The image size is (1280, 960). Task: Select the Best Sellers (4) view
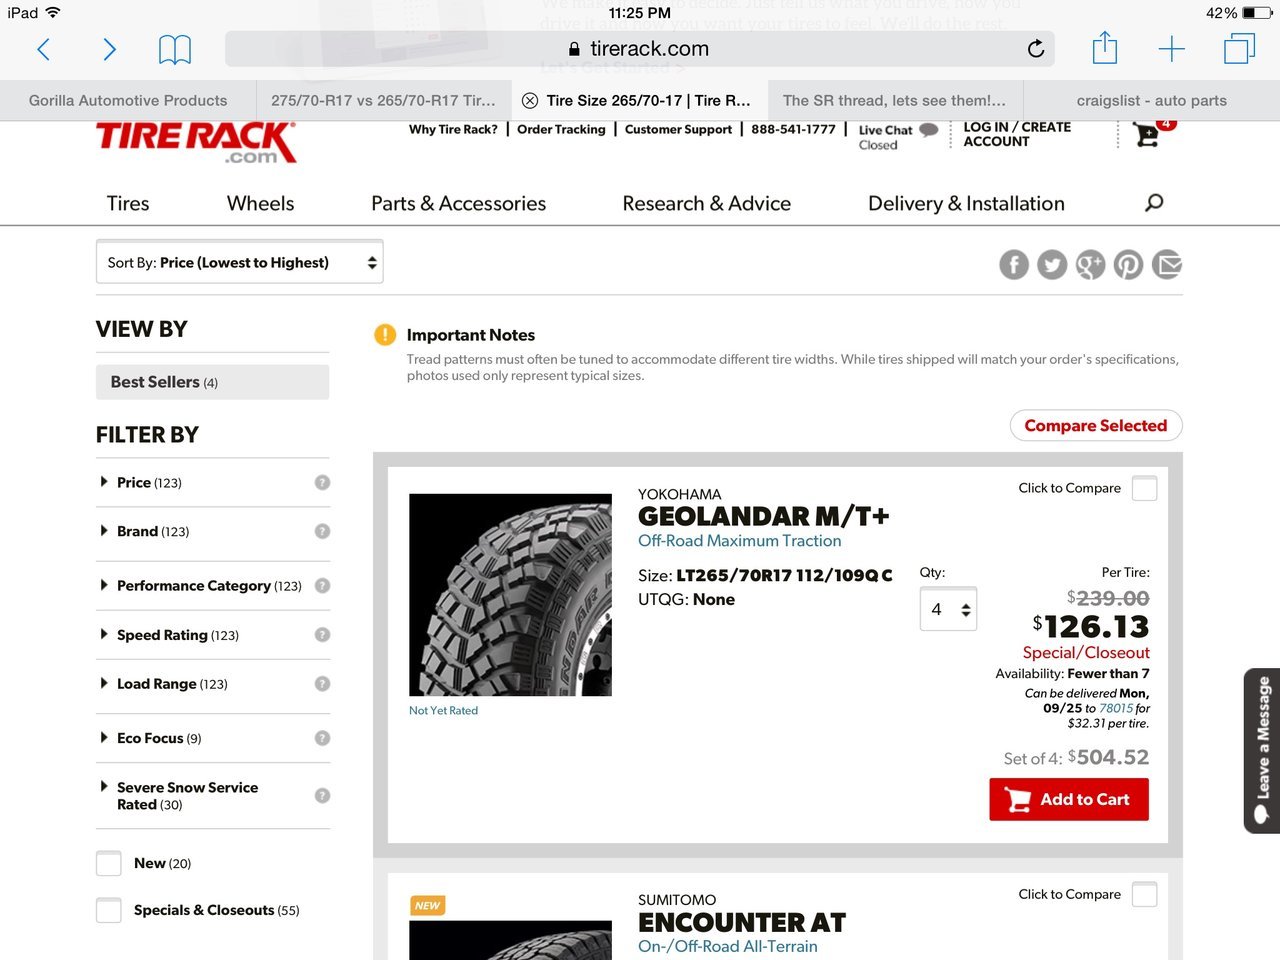212,382
